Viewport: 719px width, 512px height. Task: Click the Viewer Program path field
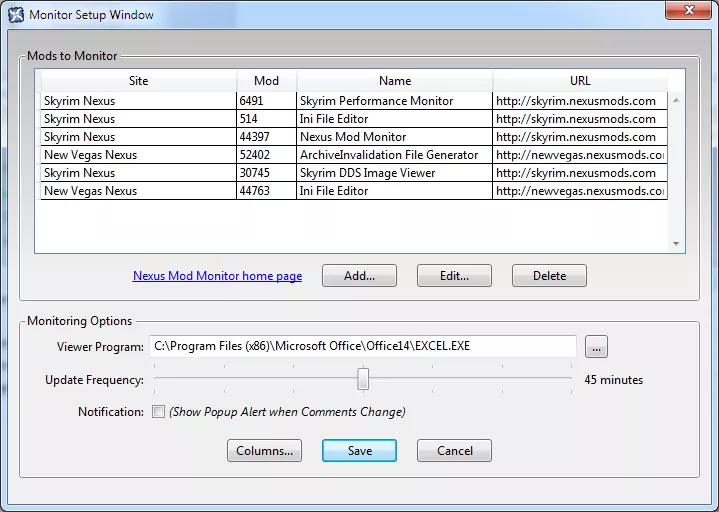pyautogui.click(x=363, y=346)
